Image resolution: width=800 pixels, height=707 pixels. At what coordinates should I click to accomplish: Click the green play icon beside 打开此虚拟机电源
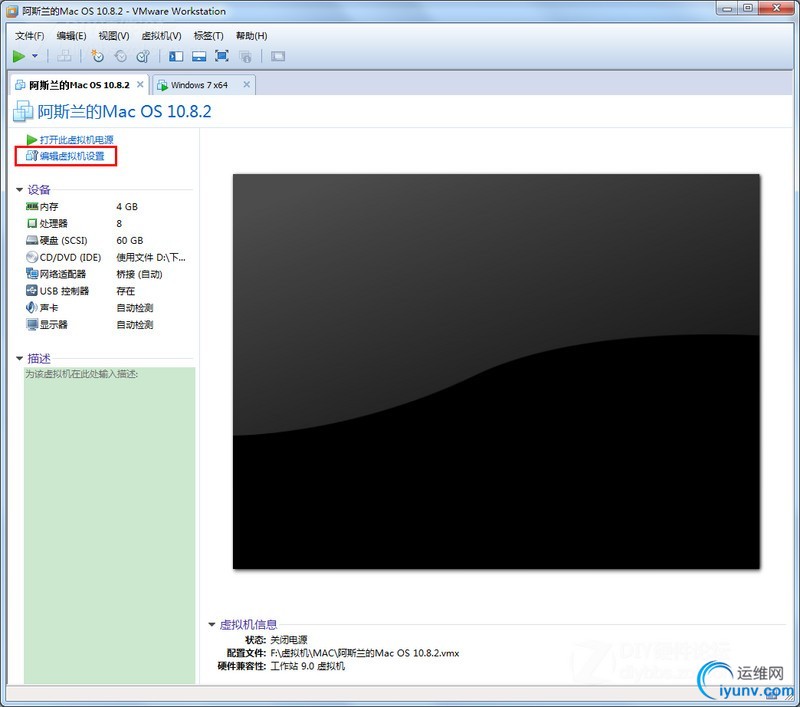point(32,140)
